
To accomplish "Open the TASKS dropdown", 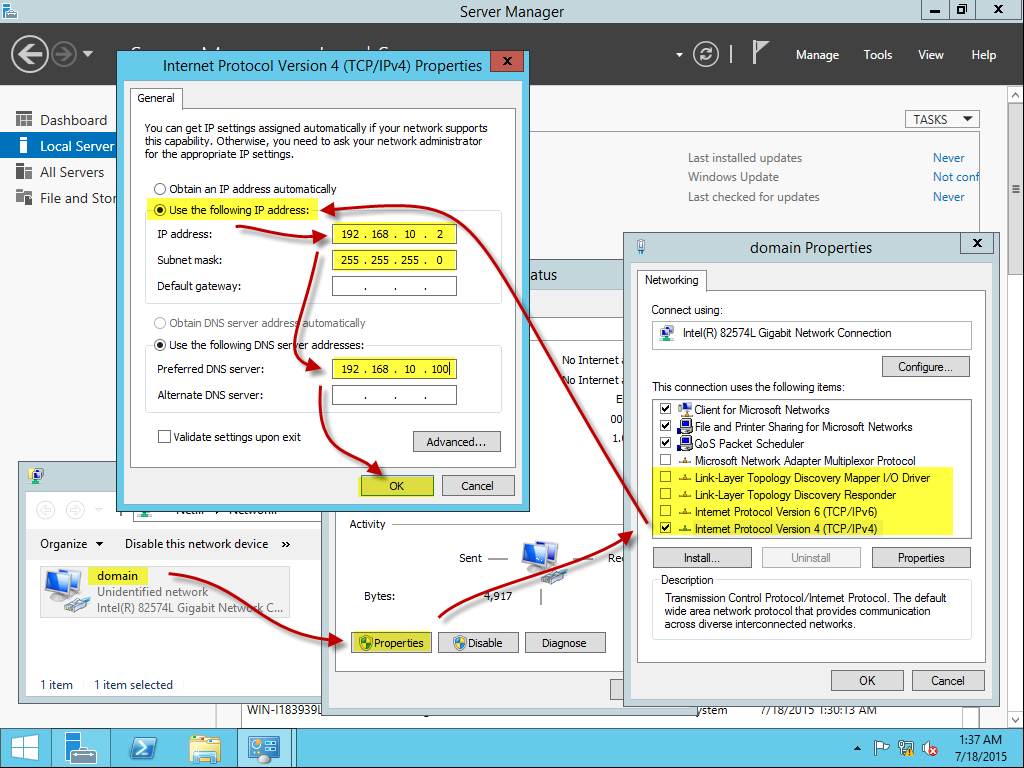I will [x=942, y=120].
